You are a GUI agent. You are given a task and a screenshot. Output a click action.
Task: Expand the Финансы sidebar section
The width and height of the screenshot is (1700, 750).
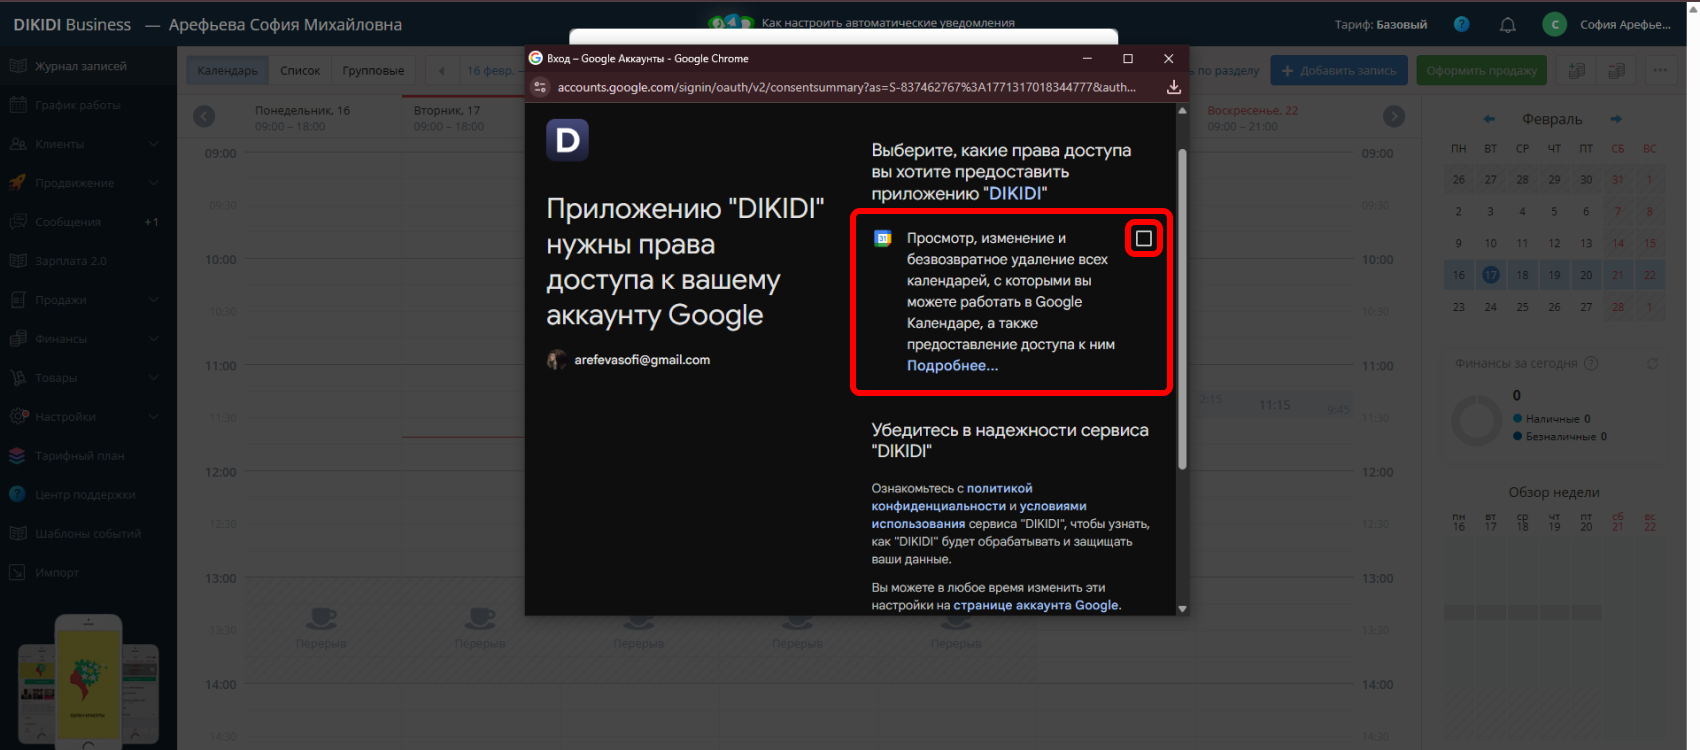point(153,339)
